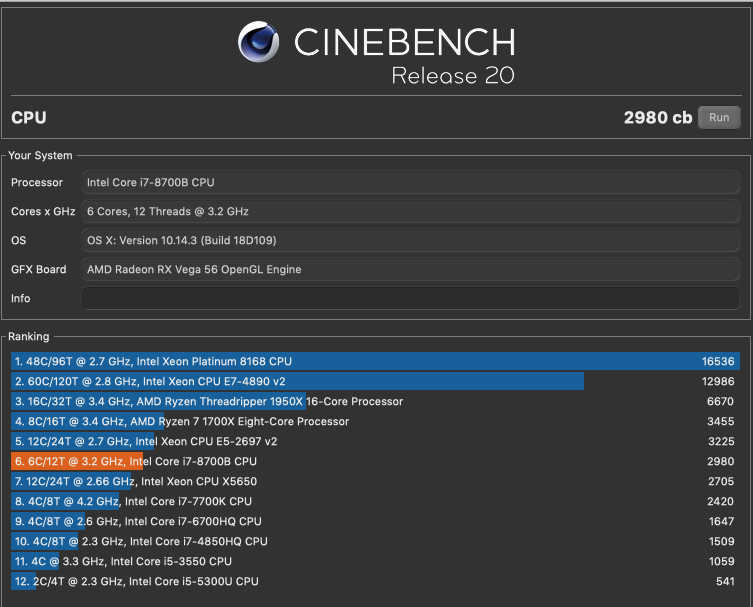Select ranking row 9 Core i7-6700HQ
Image resolution: width=753 pixels, height=607 pixels.
[376, 522]
